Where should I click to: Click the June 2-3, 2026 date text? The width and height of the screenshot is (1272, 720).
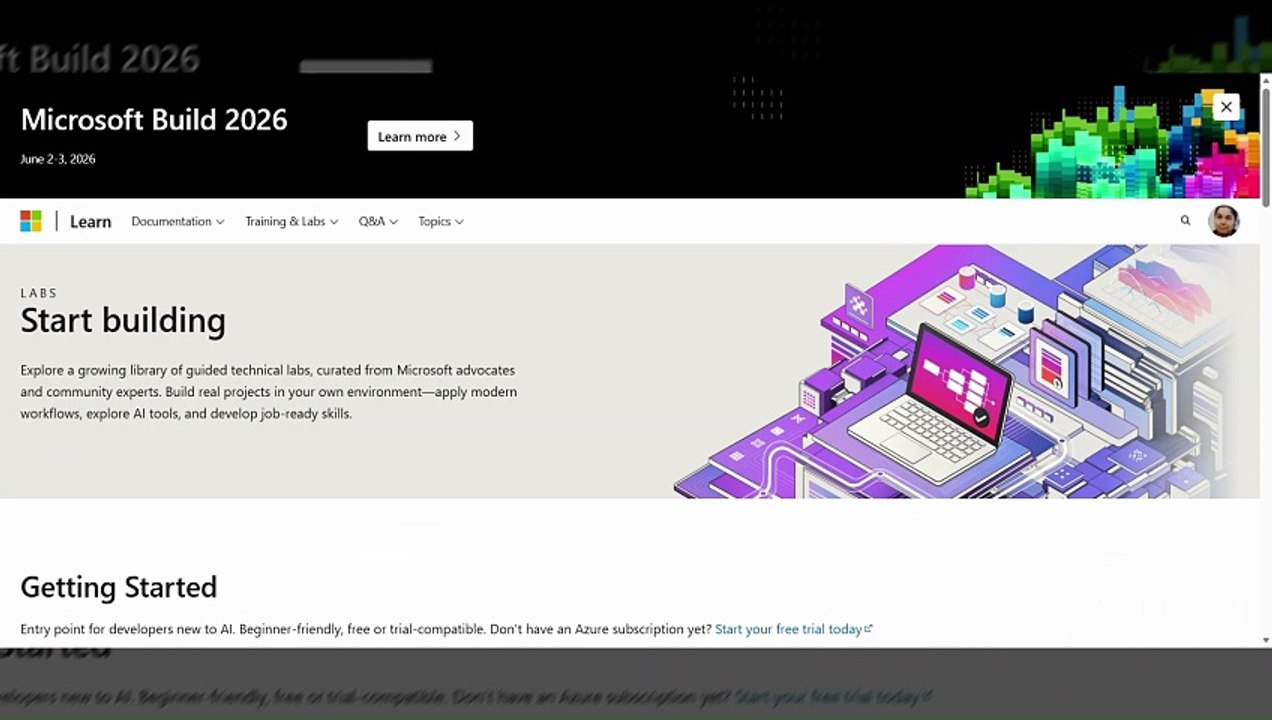tap(58, 159)
